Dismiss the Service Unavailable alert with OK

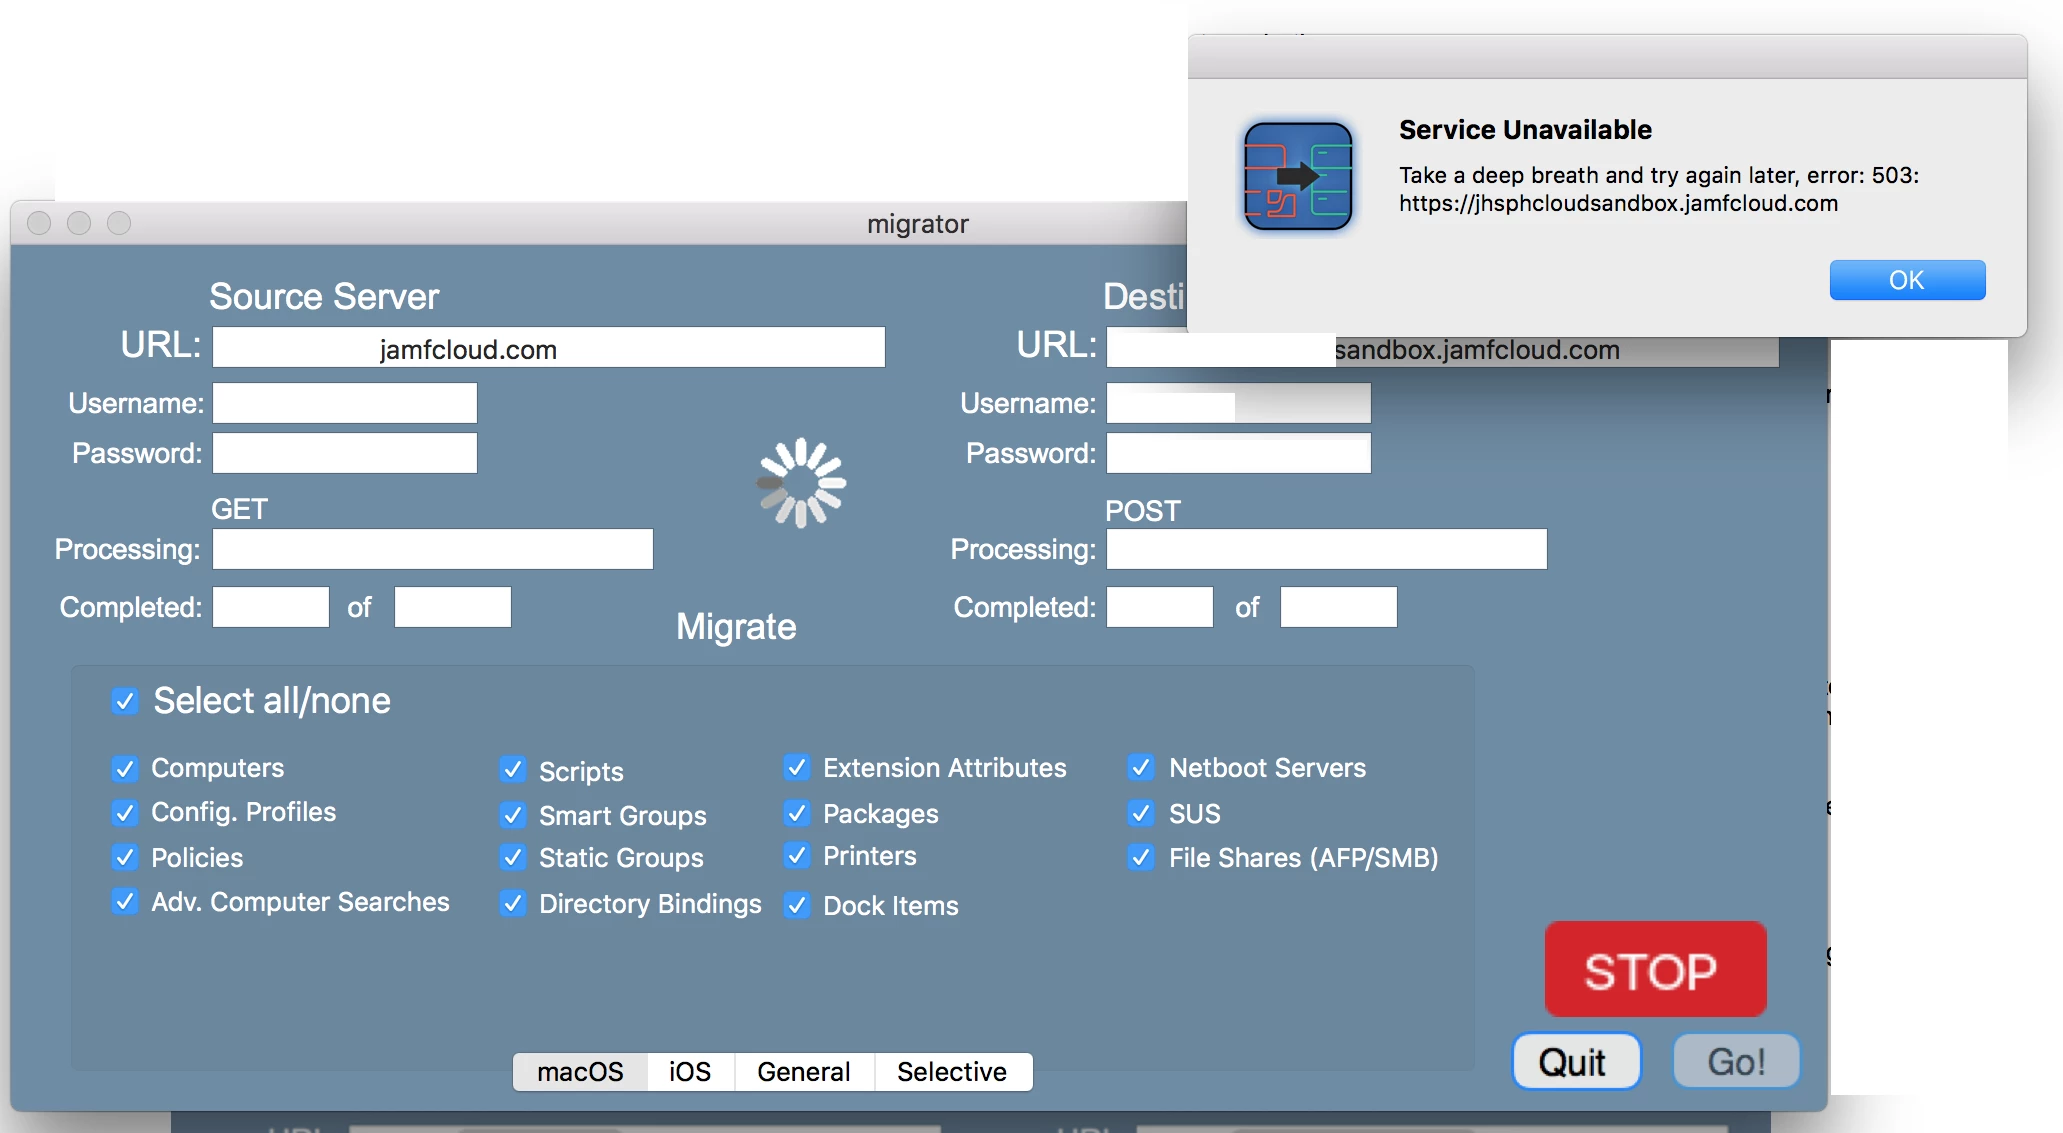point(1907,280)
